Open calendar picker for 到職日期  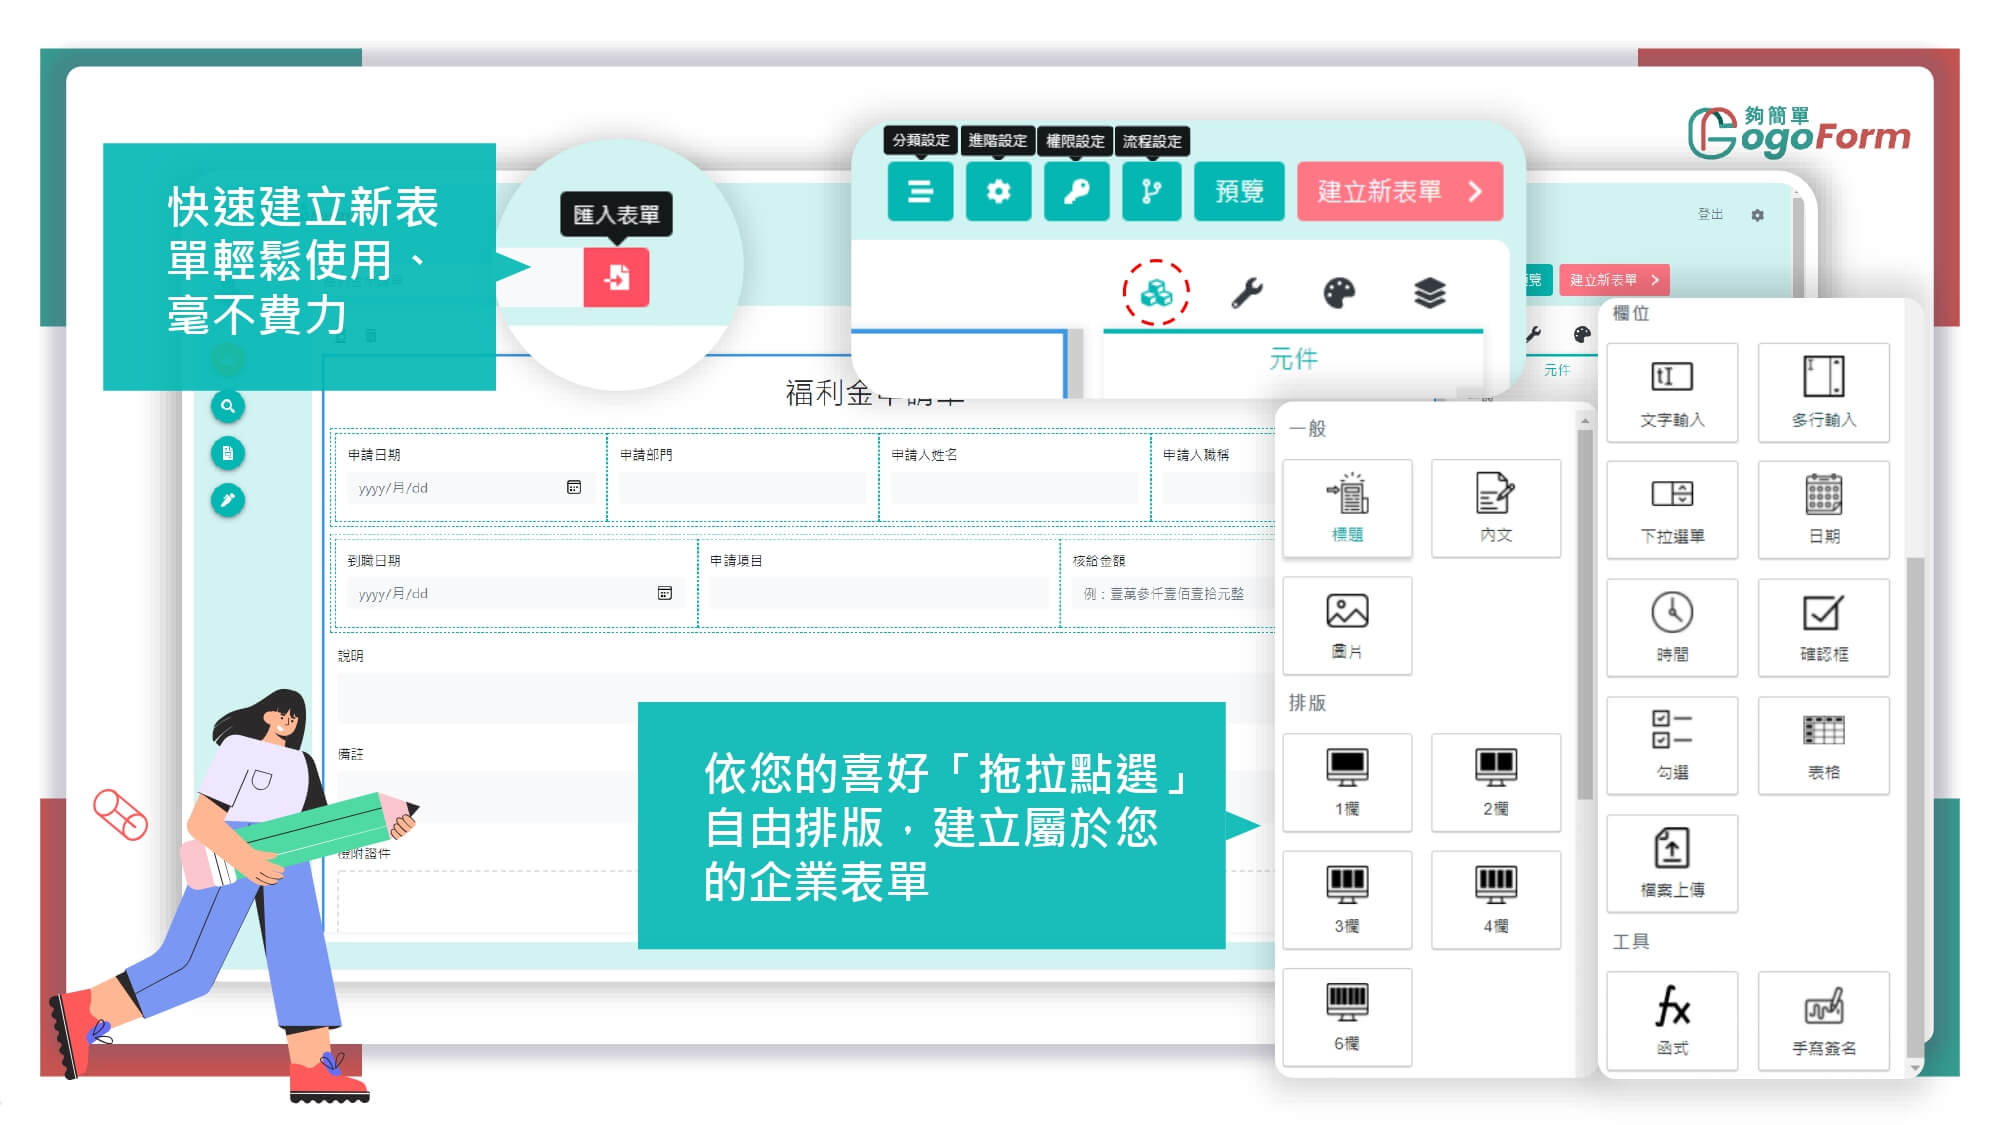[x=665, y=593]
